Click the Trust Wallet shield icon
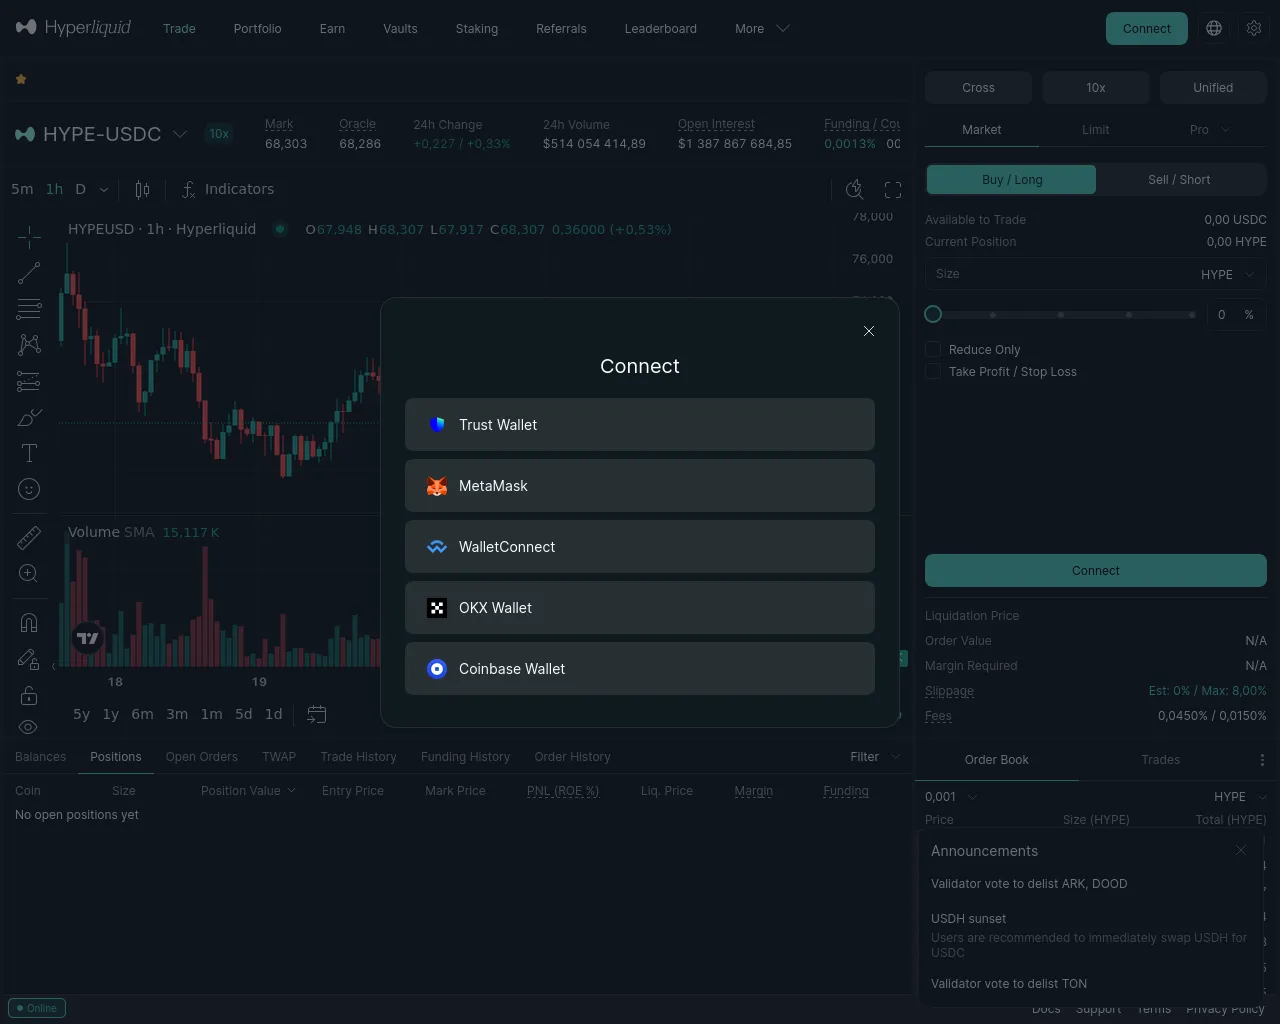1280x1024 pixels. pyautogui.click(x=437, y=425)
